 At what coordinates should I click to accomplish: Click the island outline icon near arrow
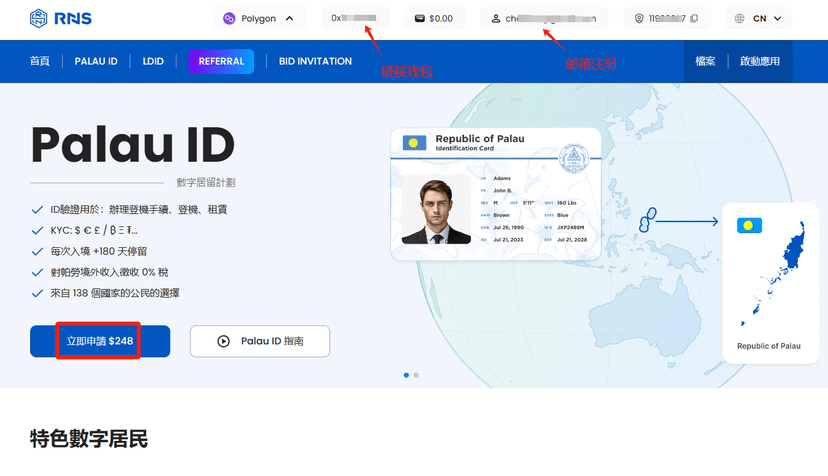pyautogui.click(x=647, y=220)
